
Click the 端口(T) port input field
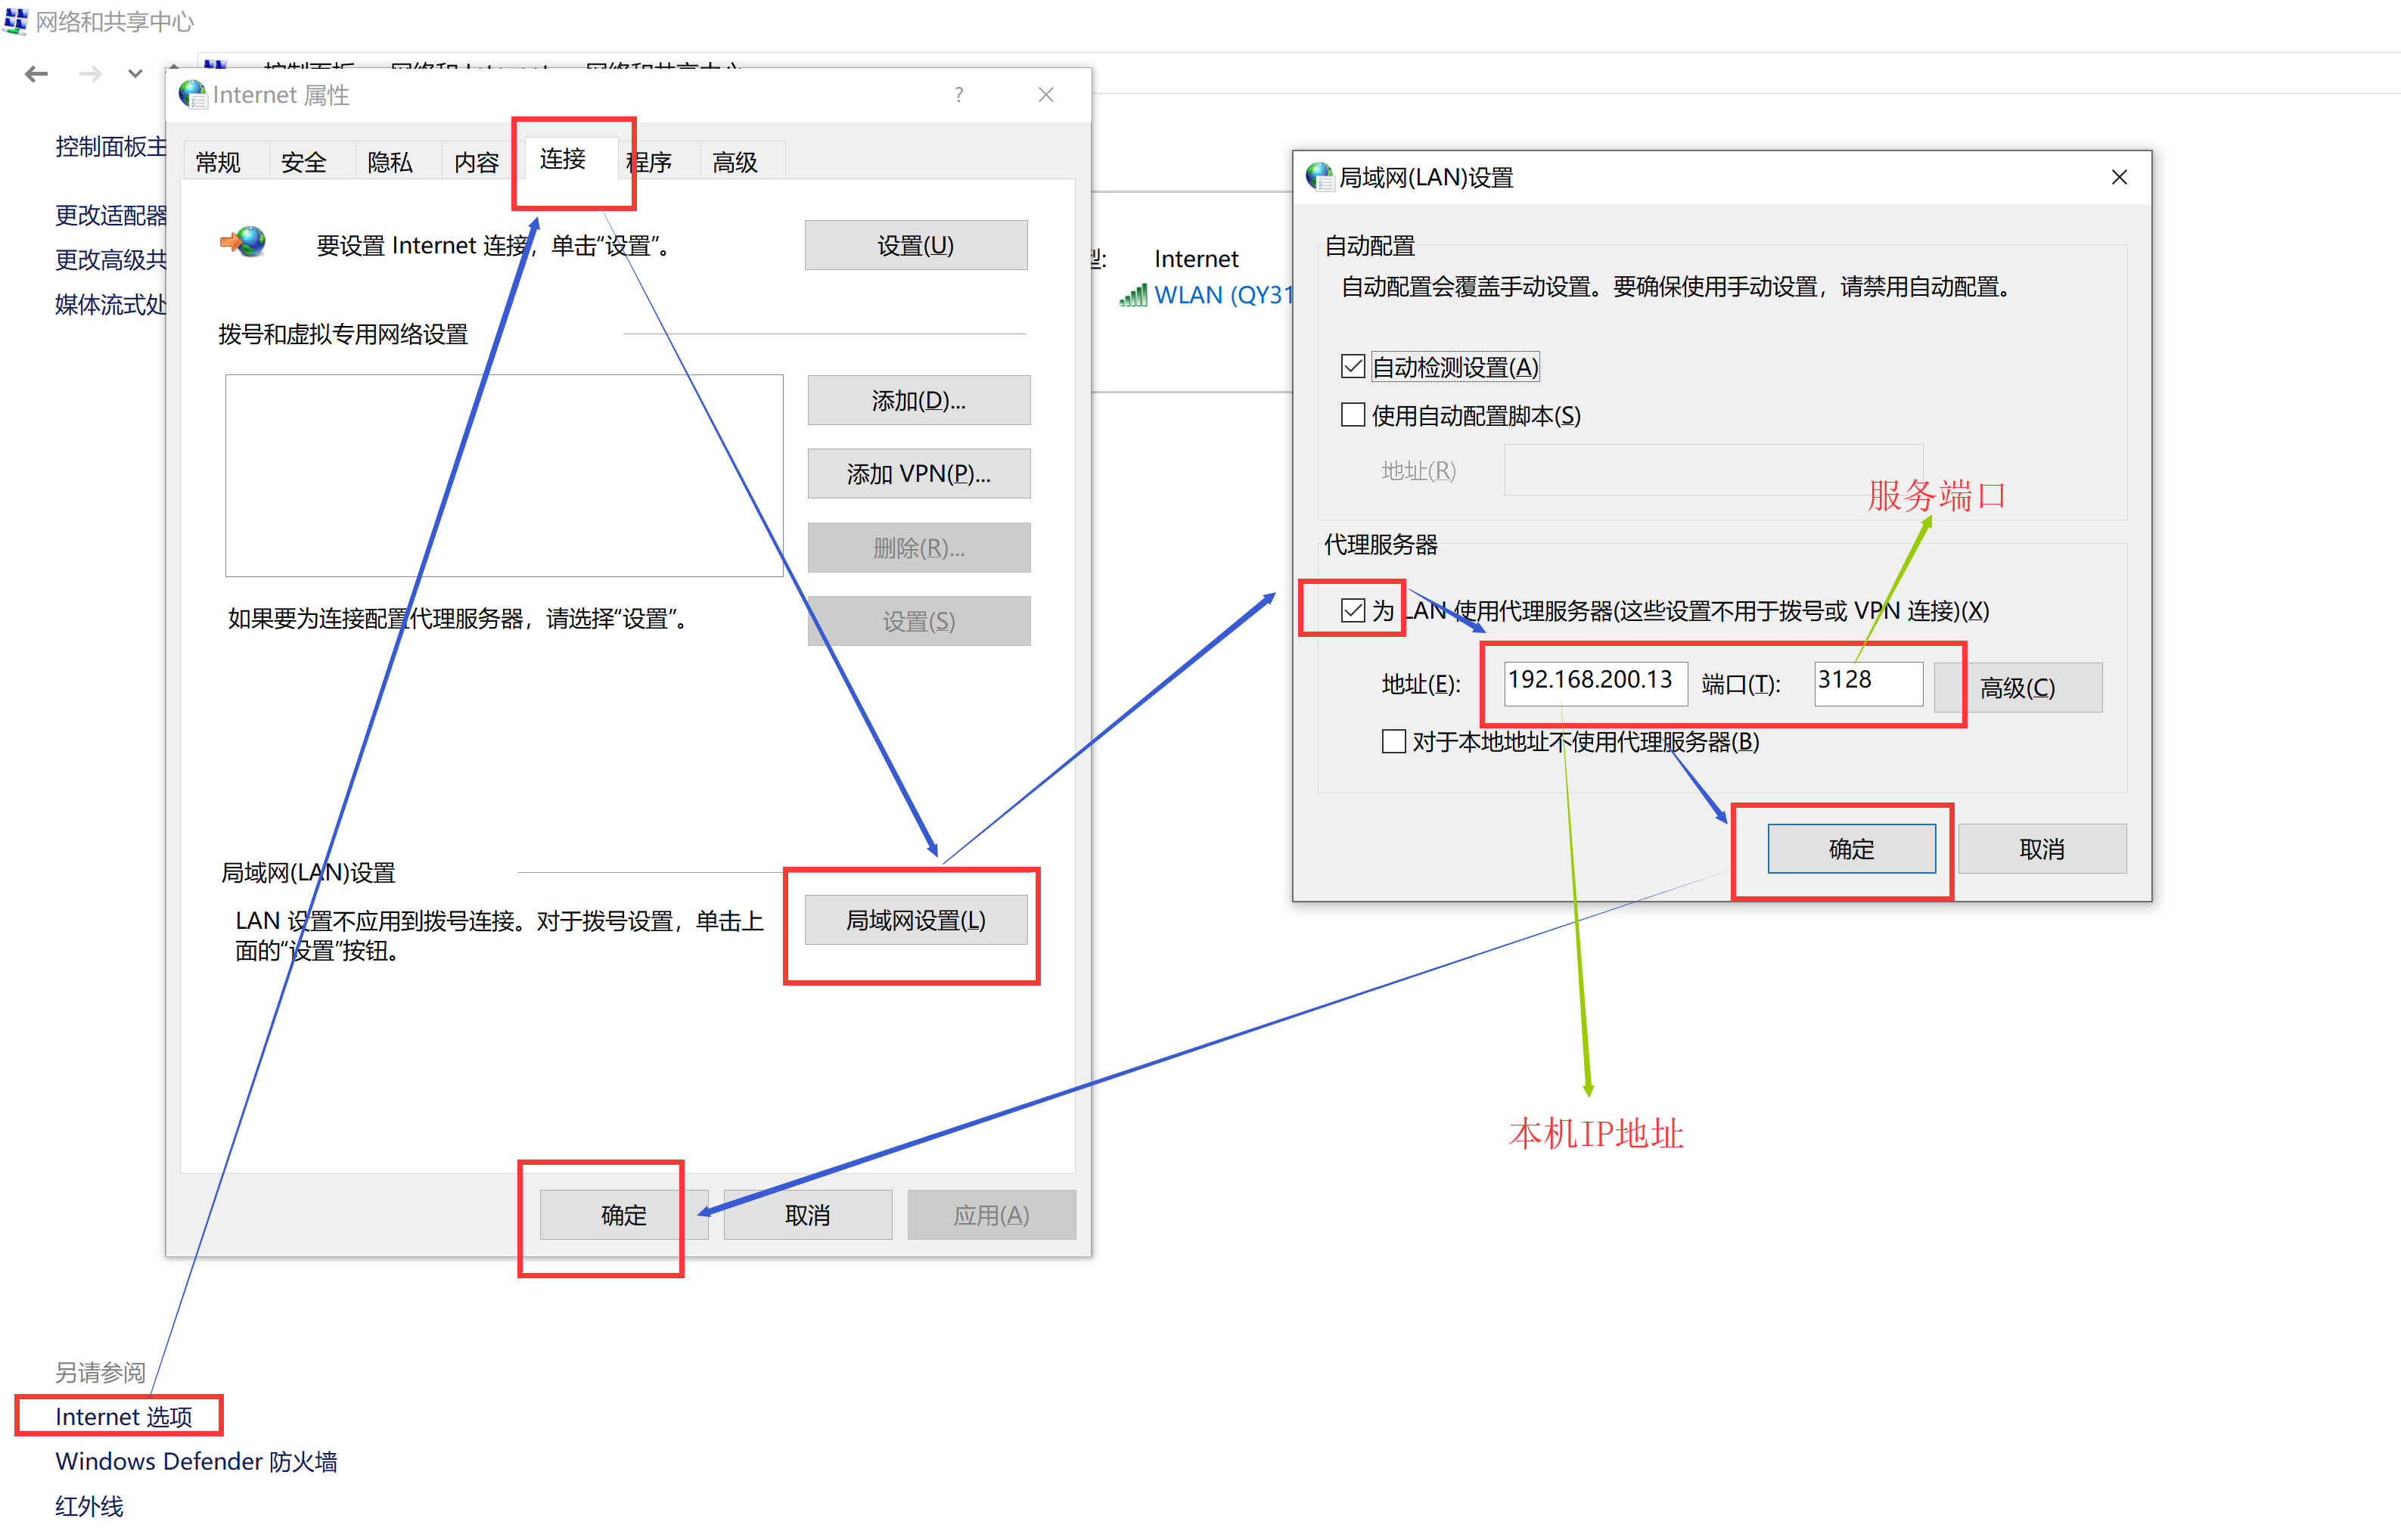click(x=1868, y=683)
